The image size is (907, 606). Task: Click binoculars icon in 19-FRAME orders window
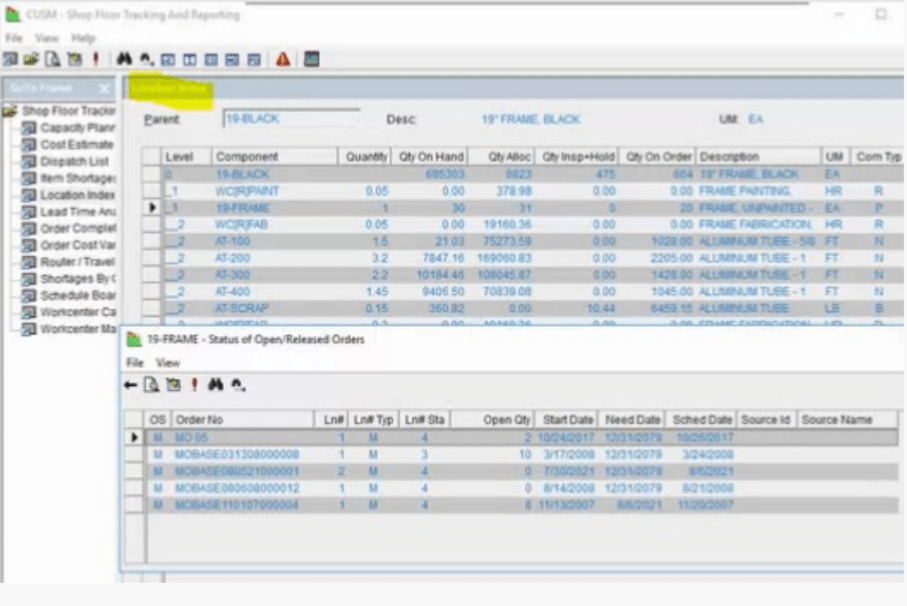(216, 385)
